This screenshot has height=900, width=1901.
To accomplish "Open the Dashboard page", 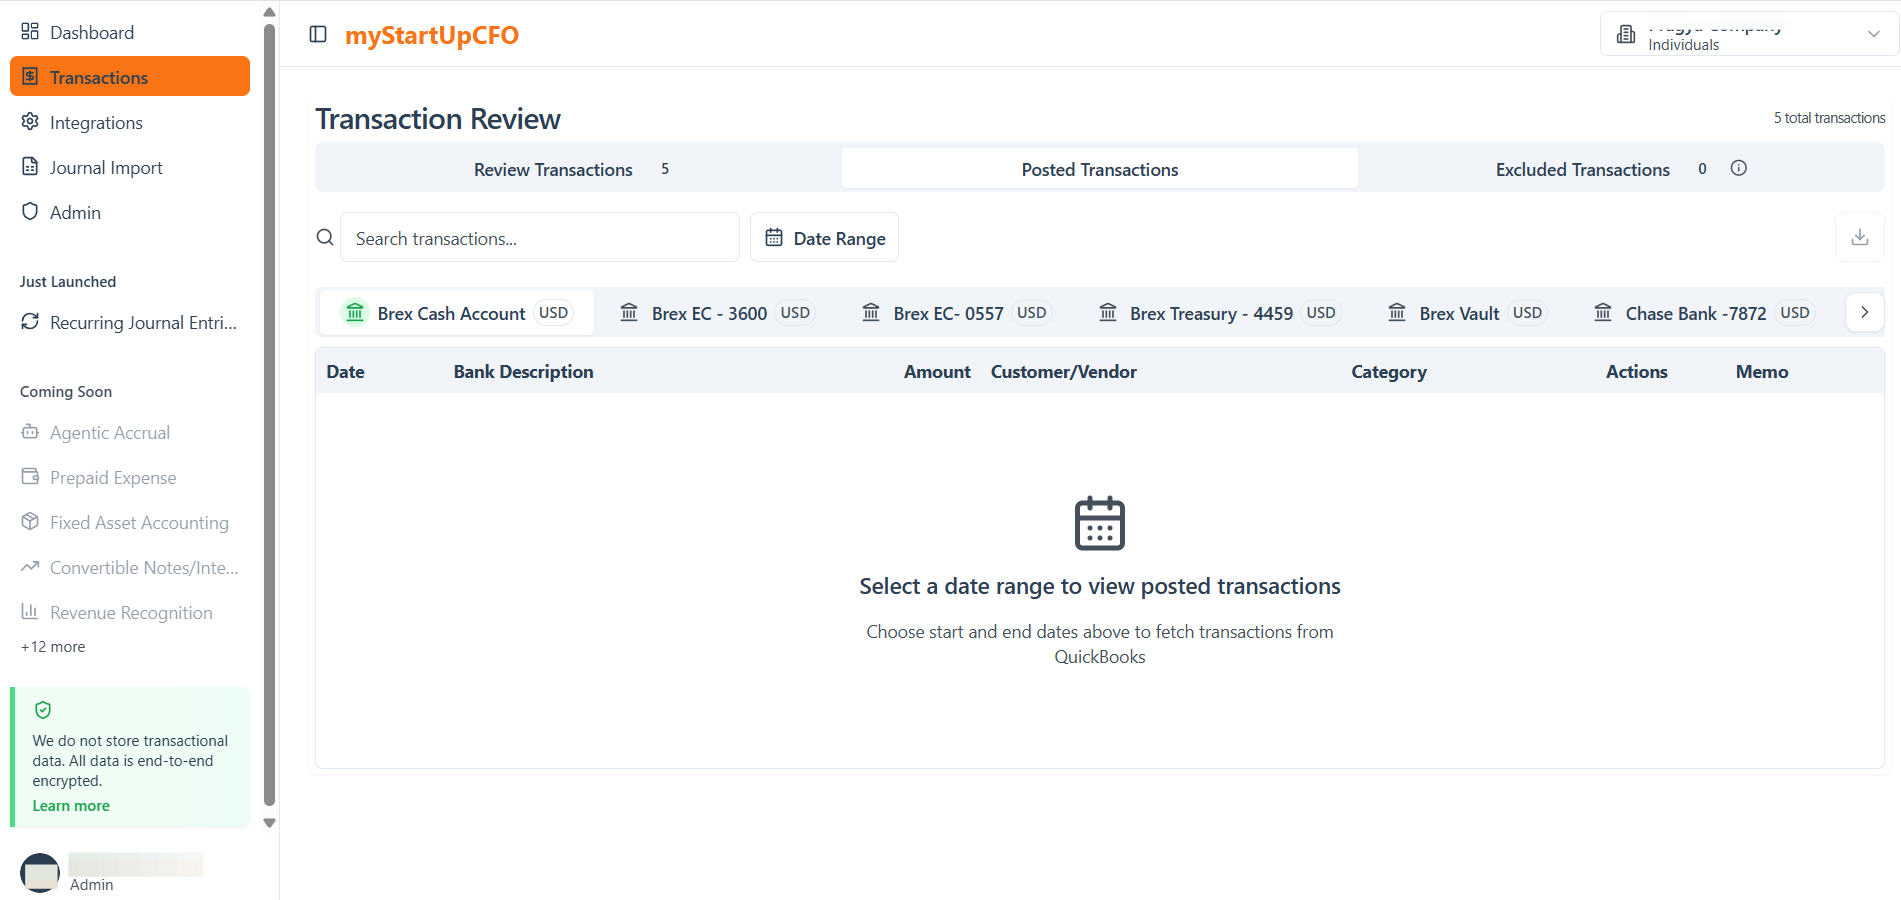I will [x=130, y=32].
